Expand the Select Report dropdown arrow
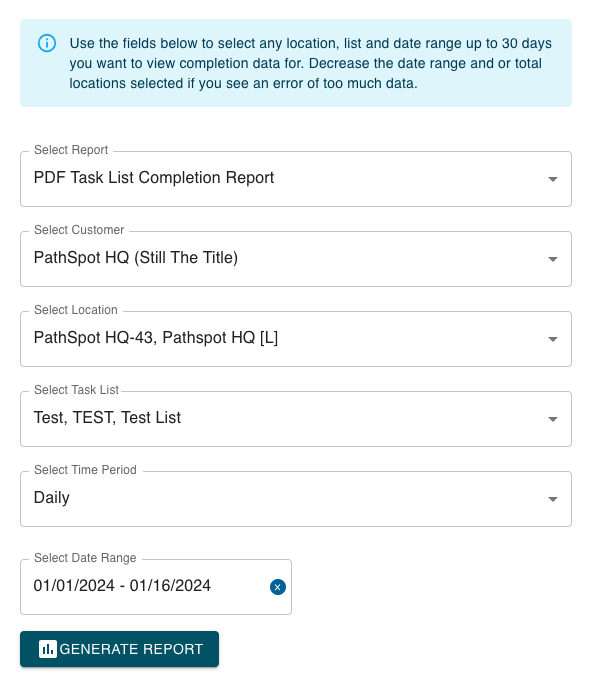Image resolution: width=591 pixels, height=683 pixels. [552, 179]
